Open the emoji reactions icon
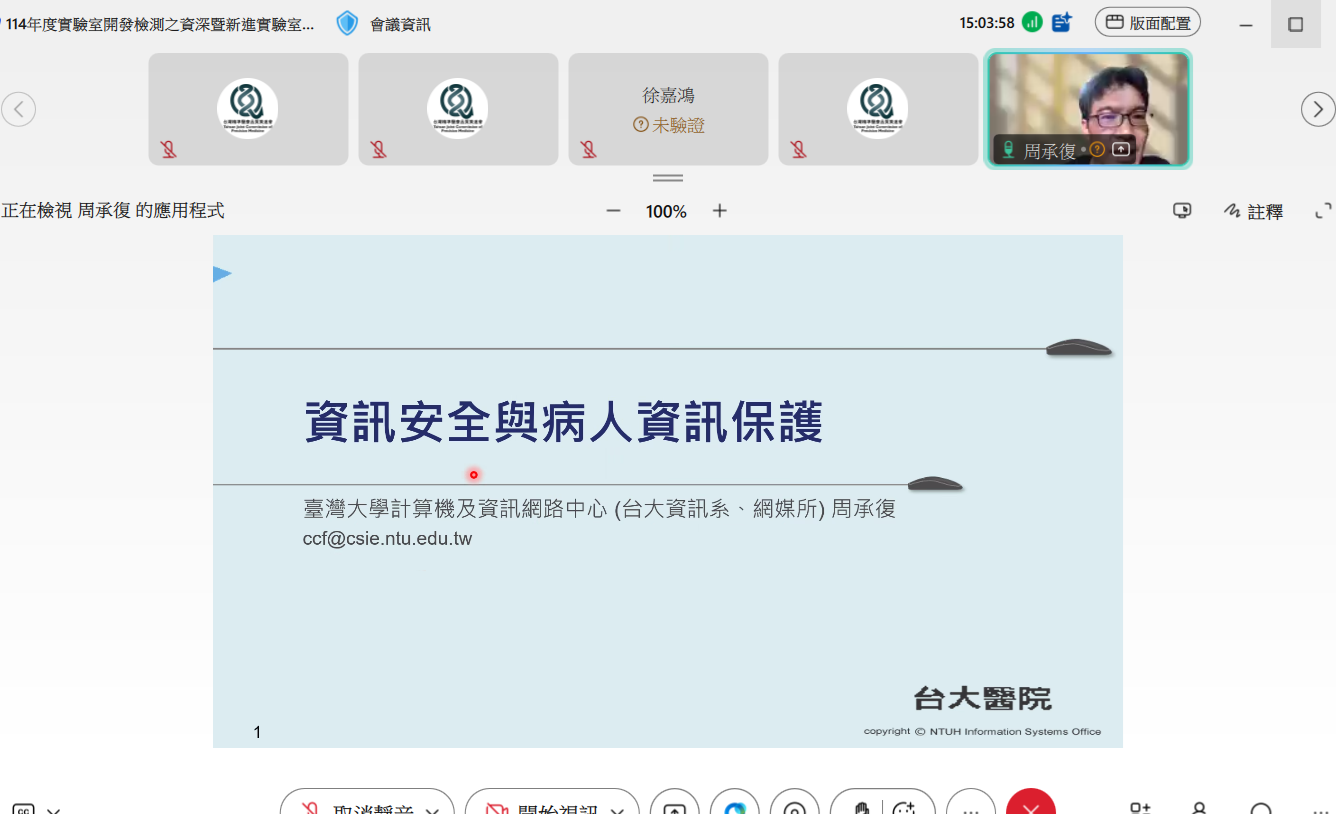 coord(904,807)
